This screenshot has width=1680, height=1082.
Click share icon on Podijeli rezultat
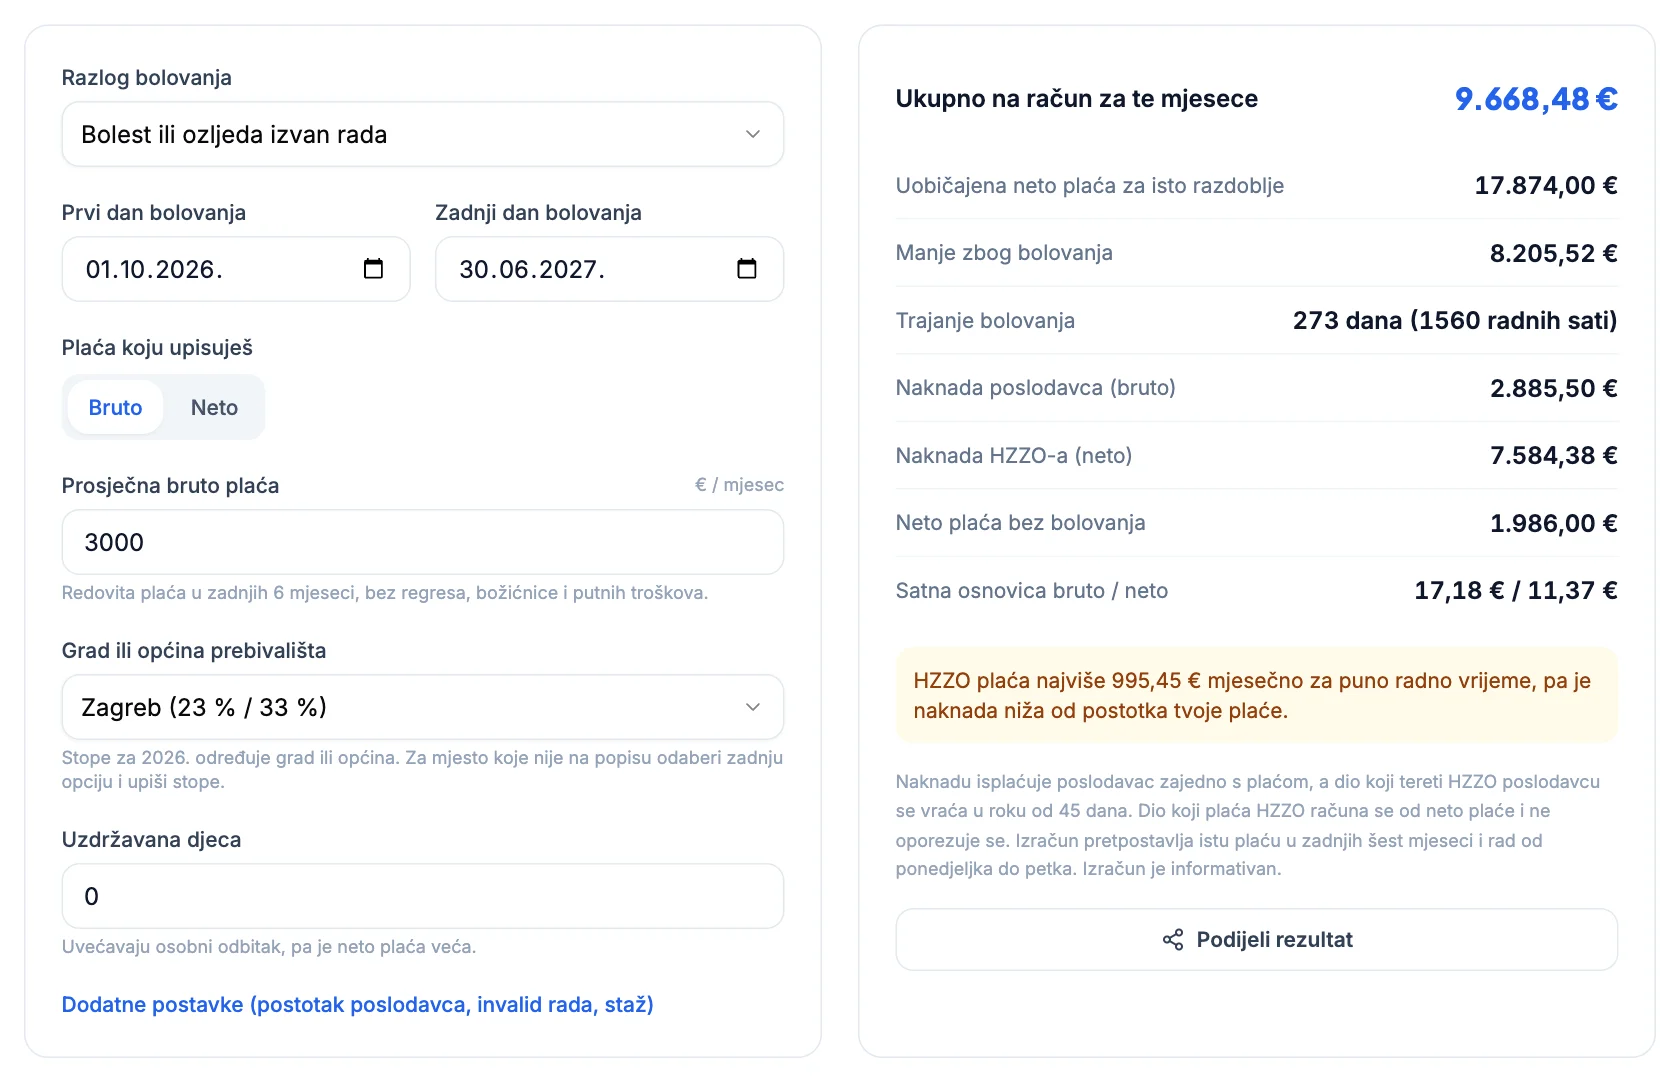[1173, 940]
